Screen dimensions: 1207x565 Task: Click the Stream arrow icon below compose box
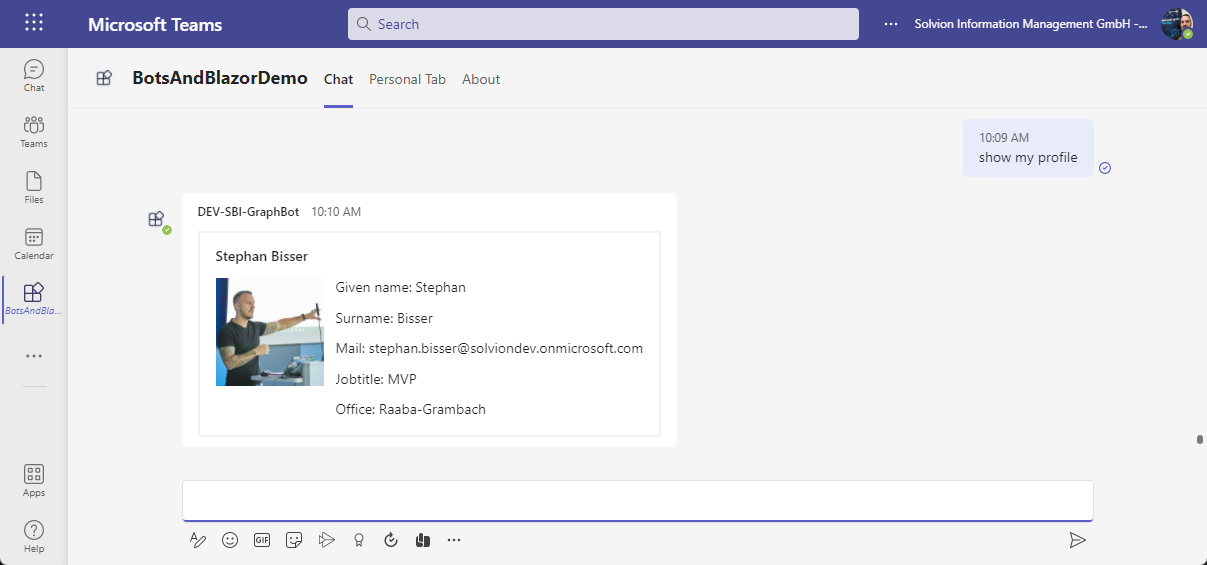point(326,540)
